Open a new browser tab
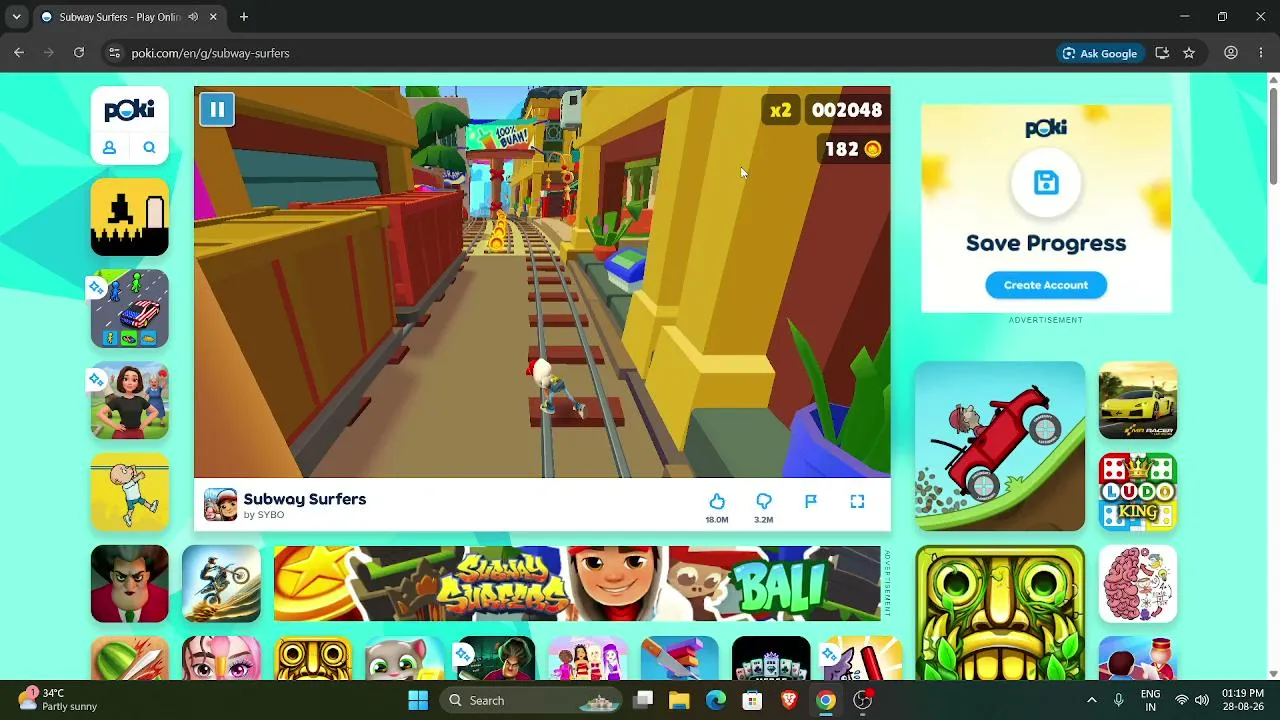The width and height of the screenshot is (1280, 720). coord(244,17)
